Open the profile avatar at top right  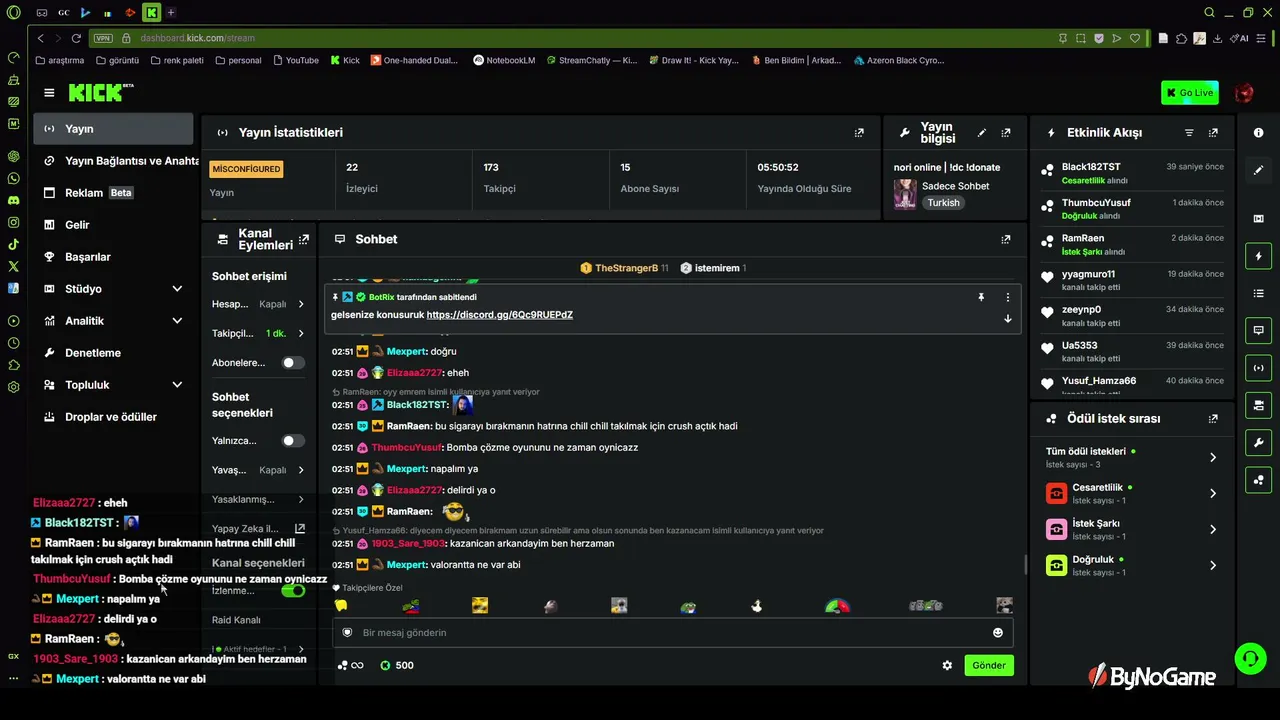1244,93
